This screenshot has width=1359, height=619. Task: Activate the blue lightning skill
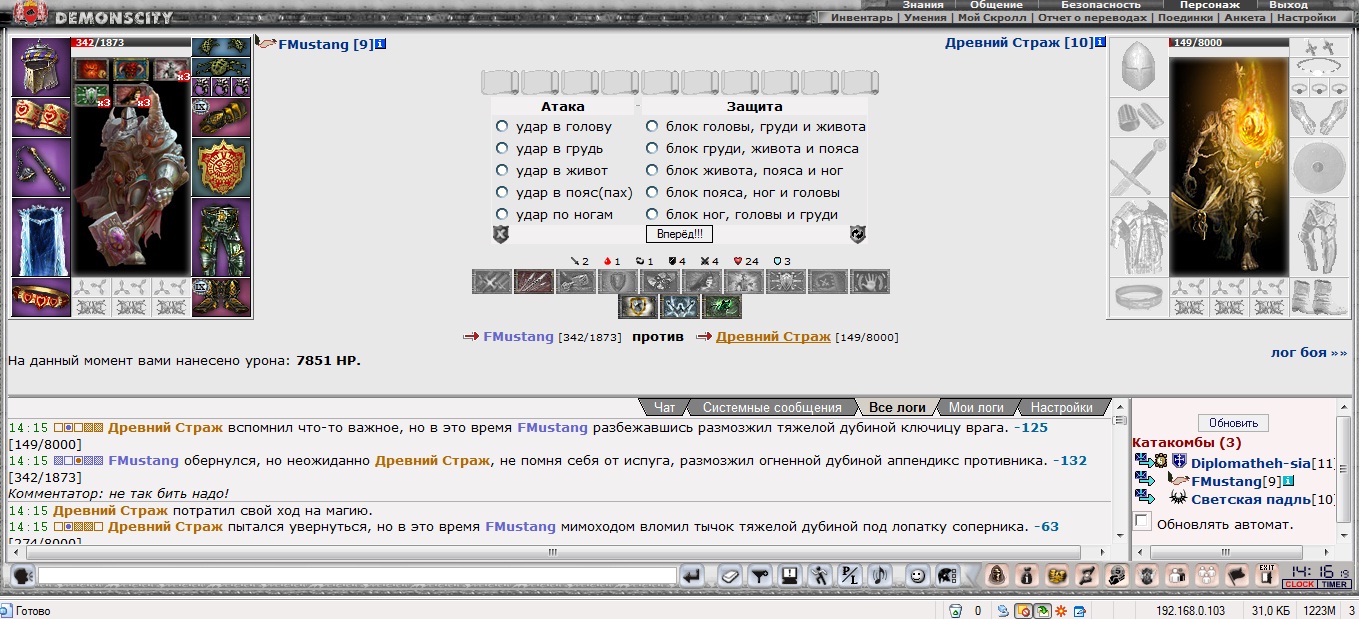click(x=680, y=307)
